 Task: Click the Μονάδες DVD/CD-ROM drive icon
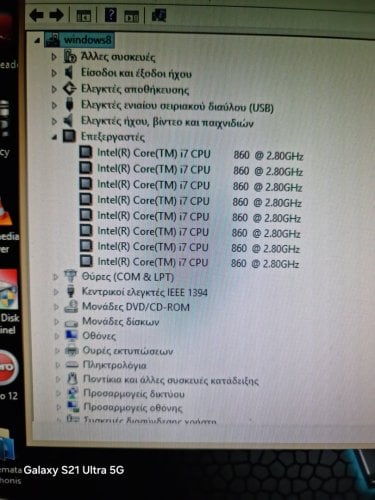[71, 307]
